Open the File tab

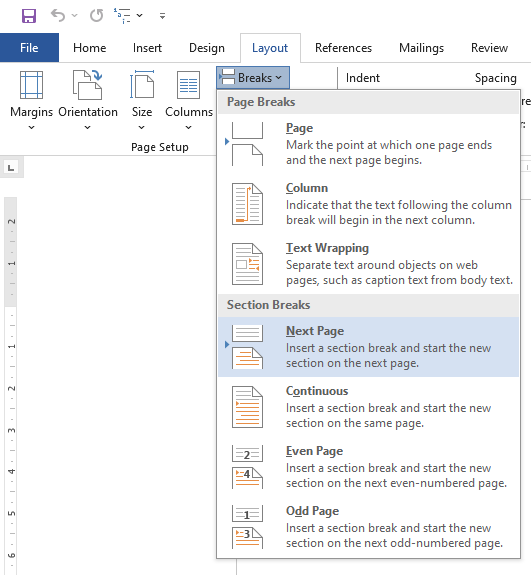click(x=29, y=48)
